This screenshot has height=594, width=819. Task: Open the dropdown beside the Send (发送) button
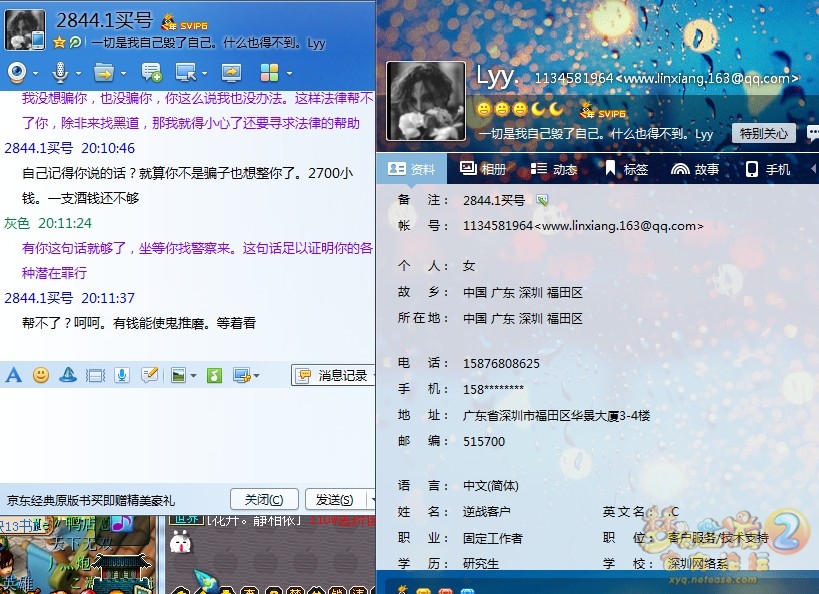[371, 499]
